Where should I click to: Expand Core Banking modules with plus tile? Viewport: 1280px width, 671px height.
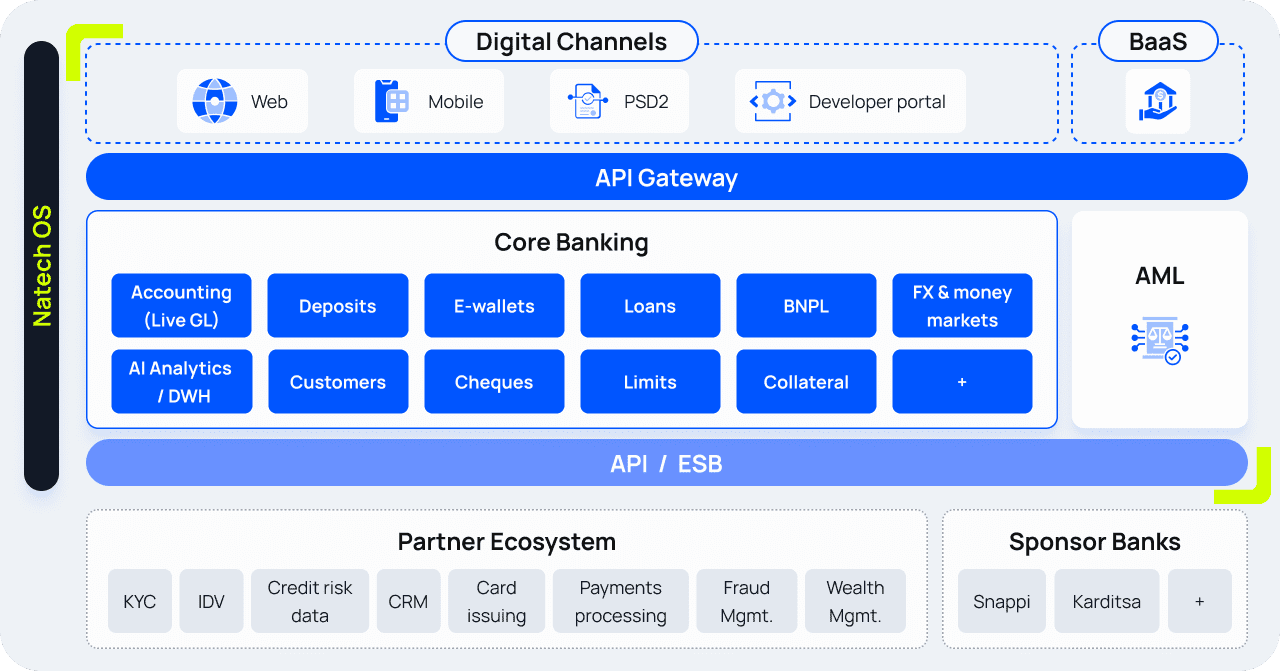point(962,382)
